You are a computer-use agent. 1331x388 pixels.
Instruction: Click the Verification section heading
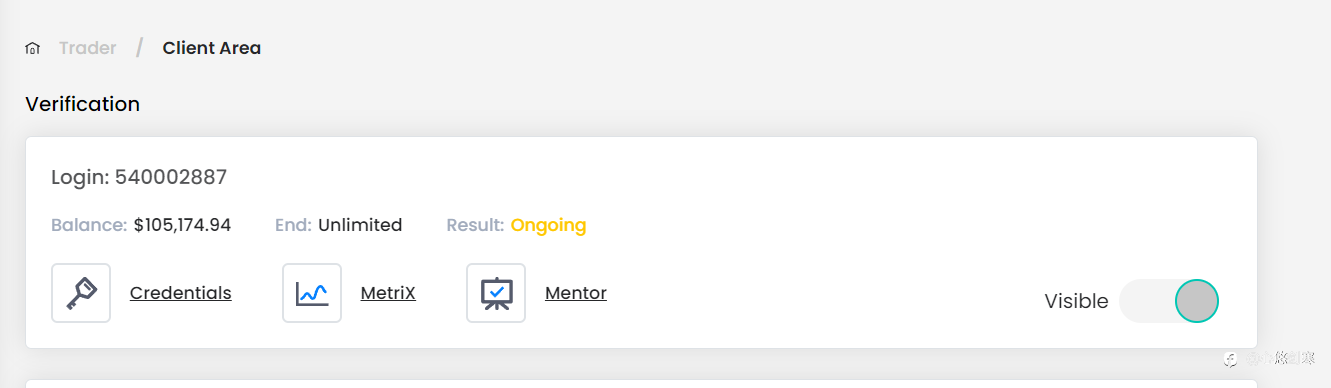[82, 104]
